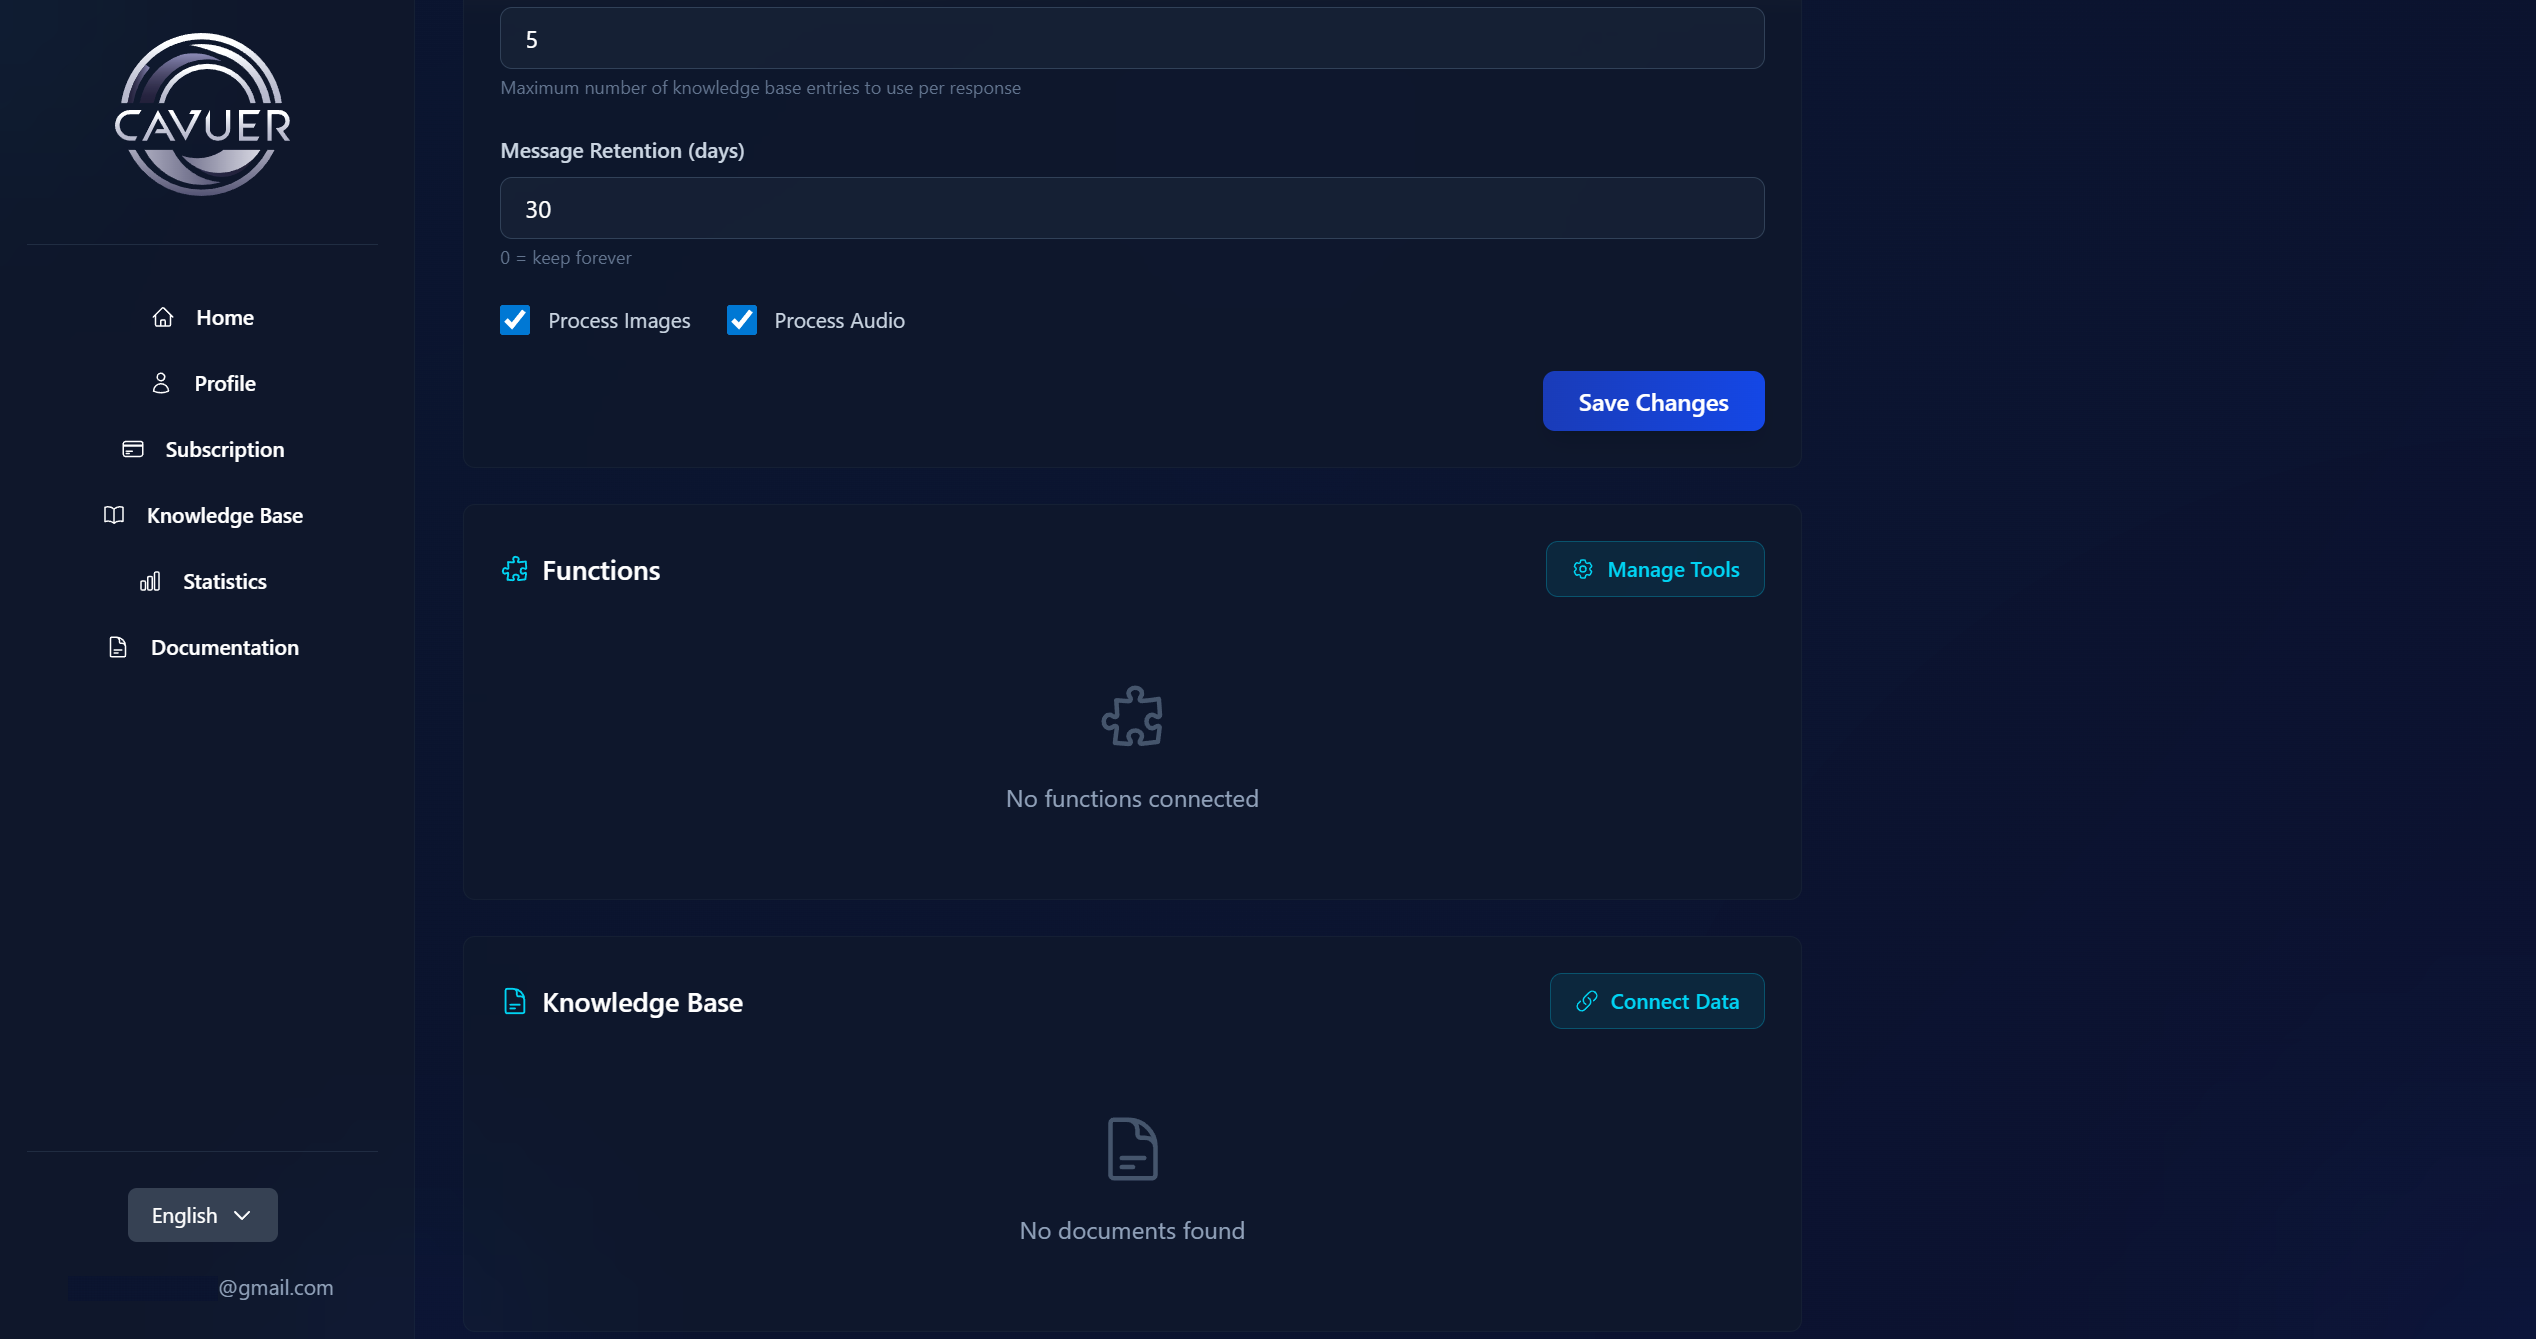Click the Subscription card icon
2536x1339 pixels.
tap(133, 449)
